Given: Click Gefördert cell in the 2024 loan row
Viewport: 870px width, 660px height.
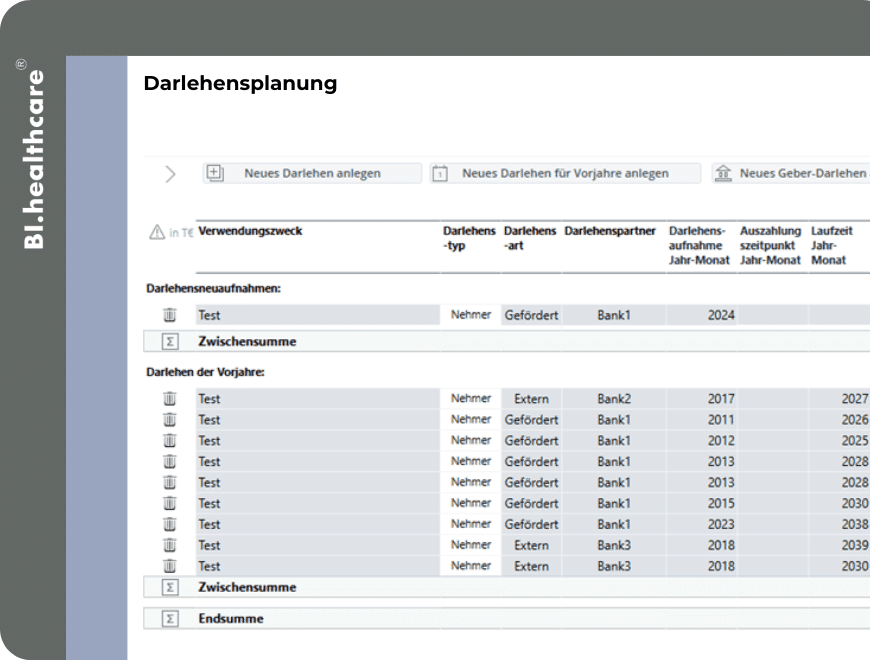Looking at the screenshot, I should pos(531,315).
